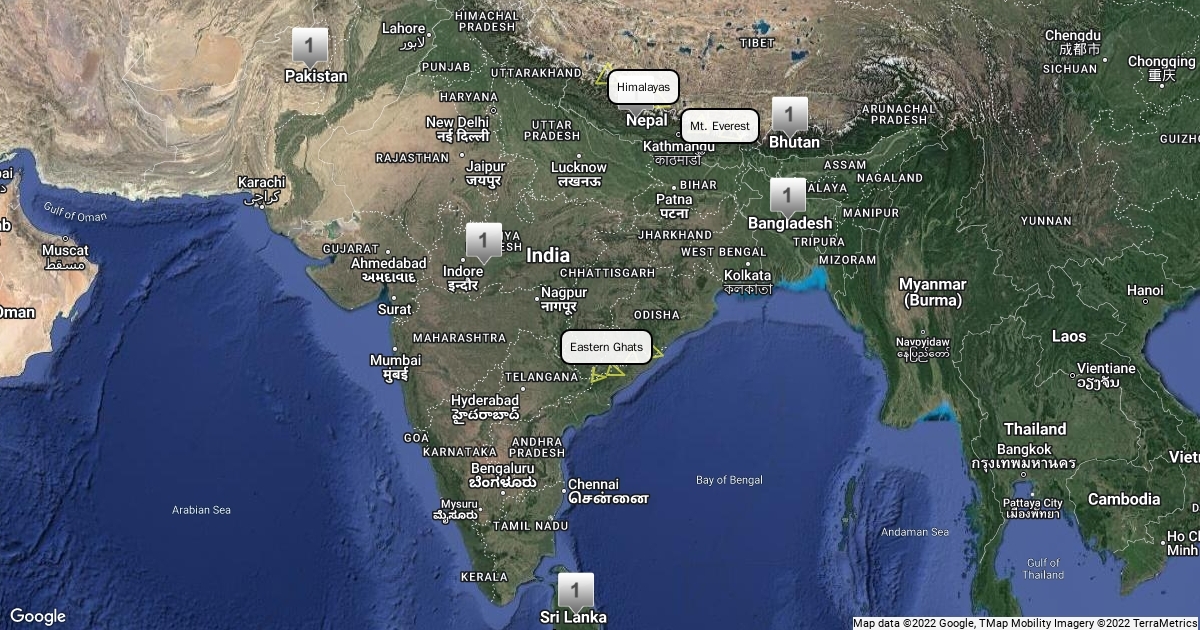Image resolution: width=1200 pixels, height=630 pixels.
Task: Click the Kerala state label
Action: (484, 577)
